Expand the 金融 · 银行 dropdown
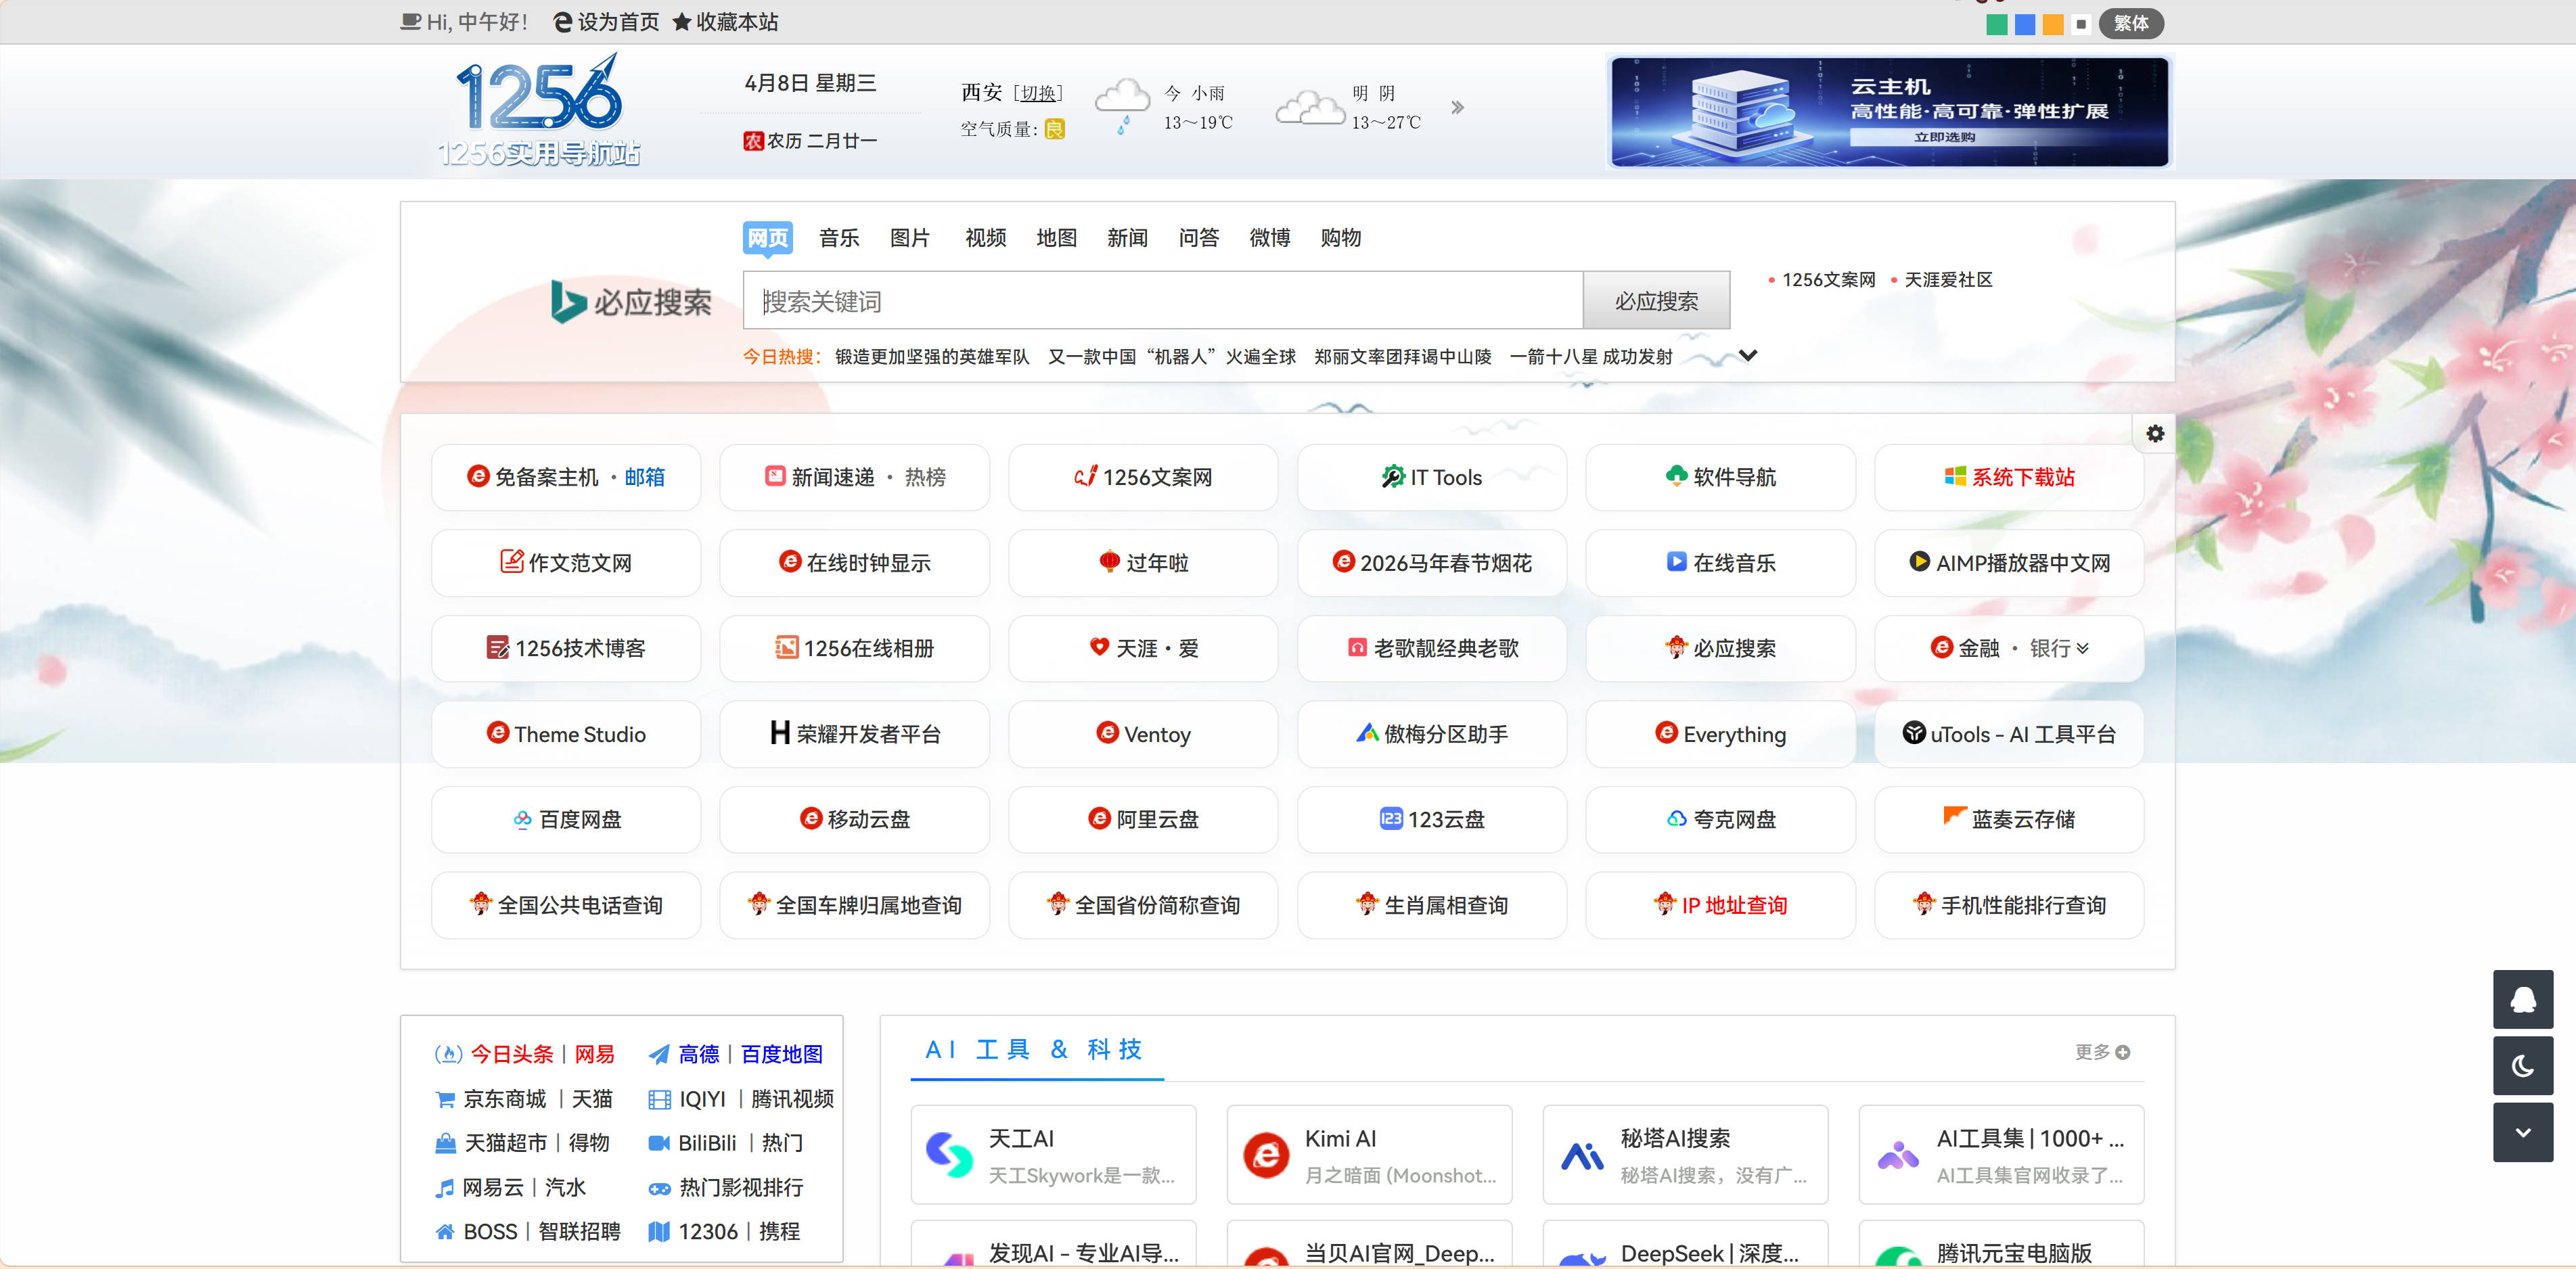The image size is (2576, 1269). (2082, 648)
